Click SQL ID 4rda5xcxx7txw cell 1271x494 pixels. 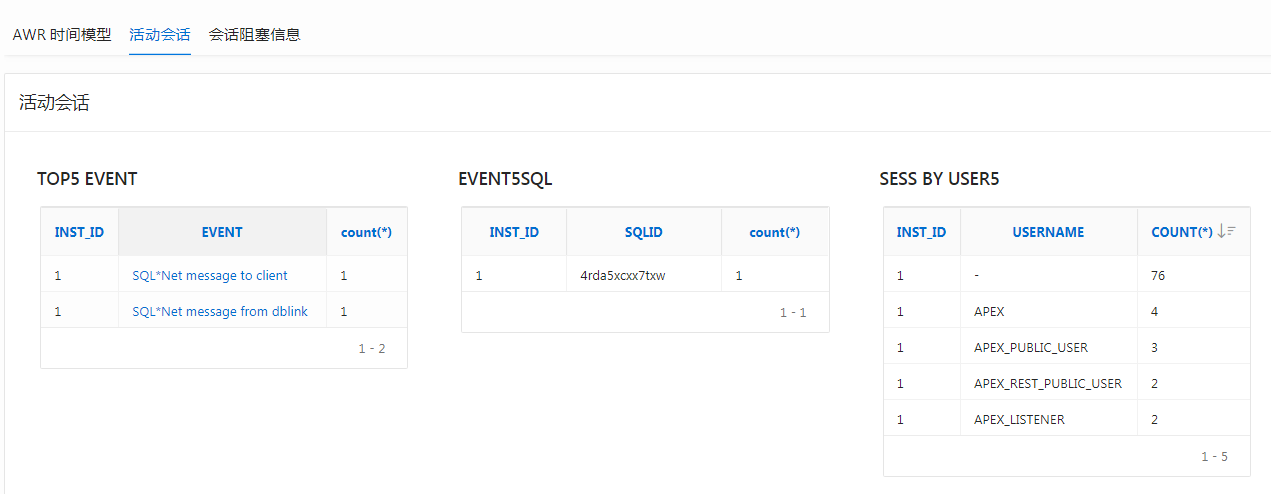tap(623, 275)
